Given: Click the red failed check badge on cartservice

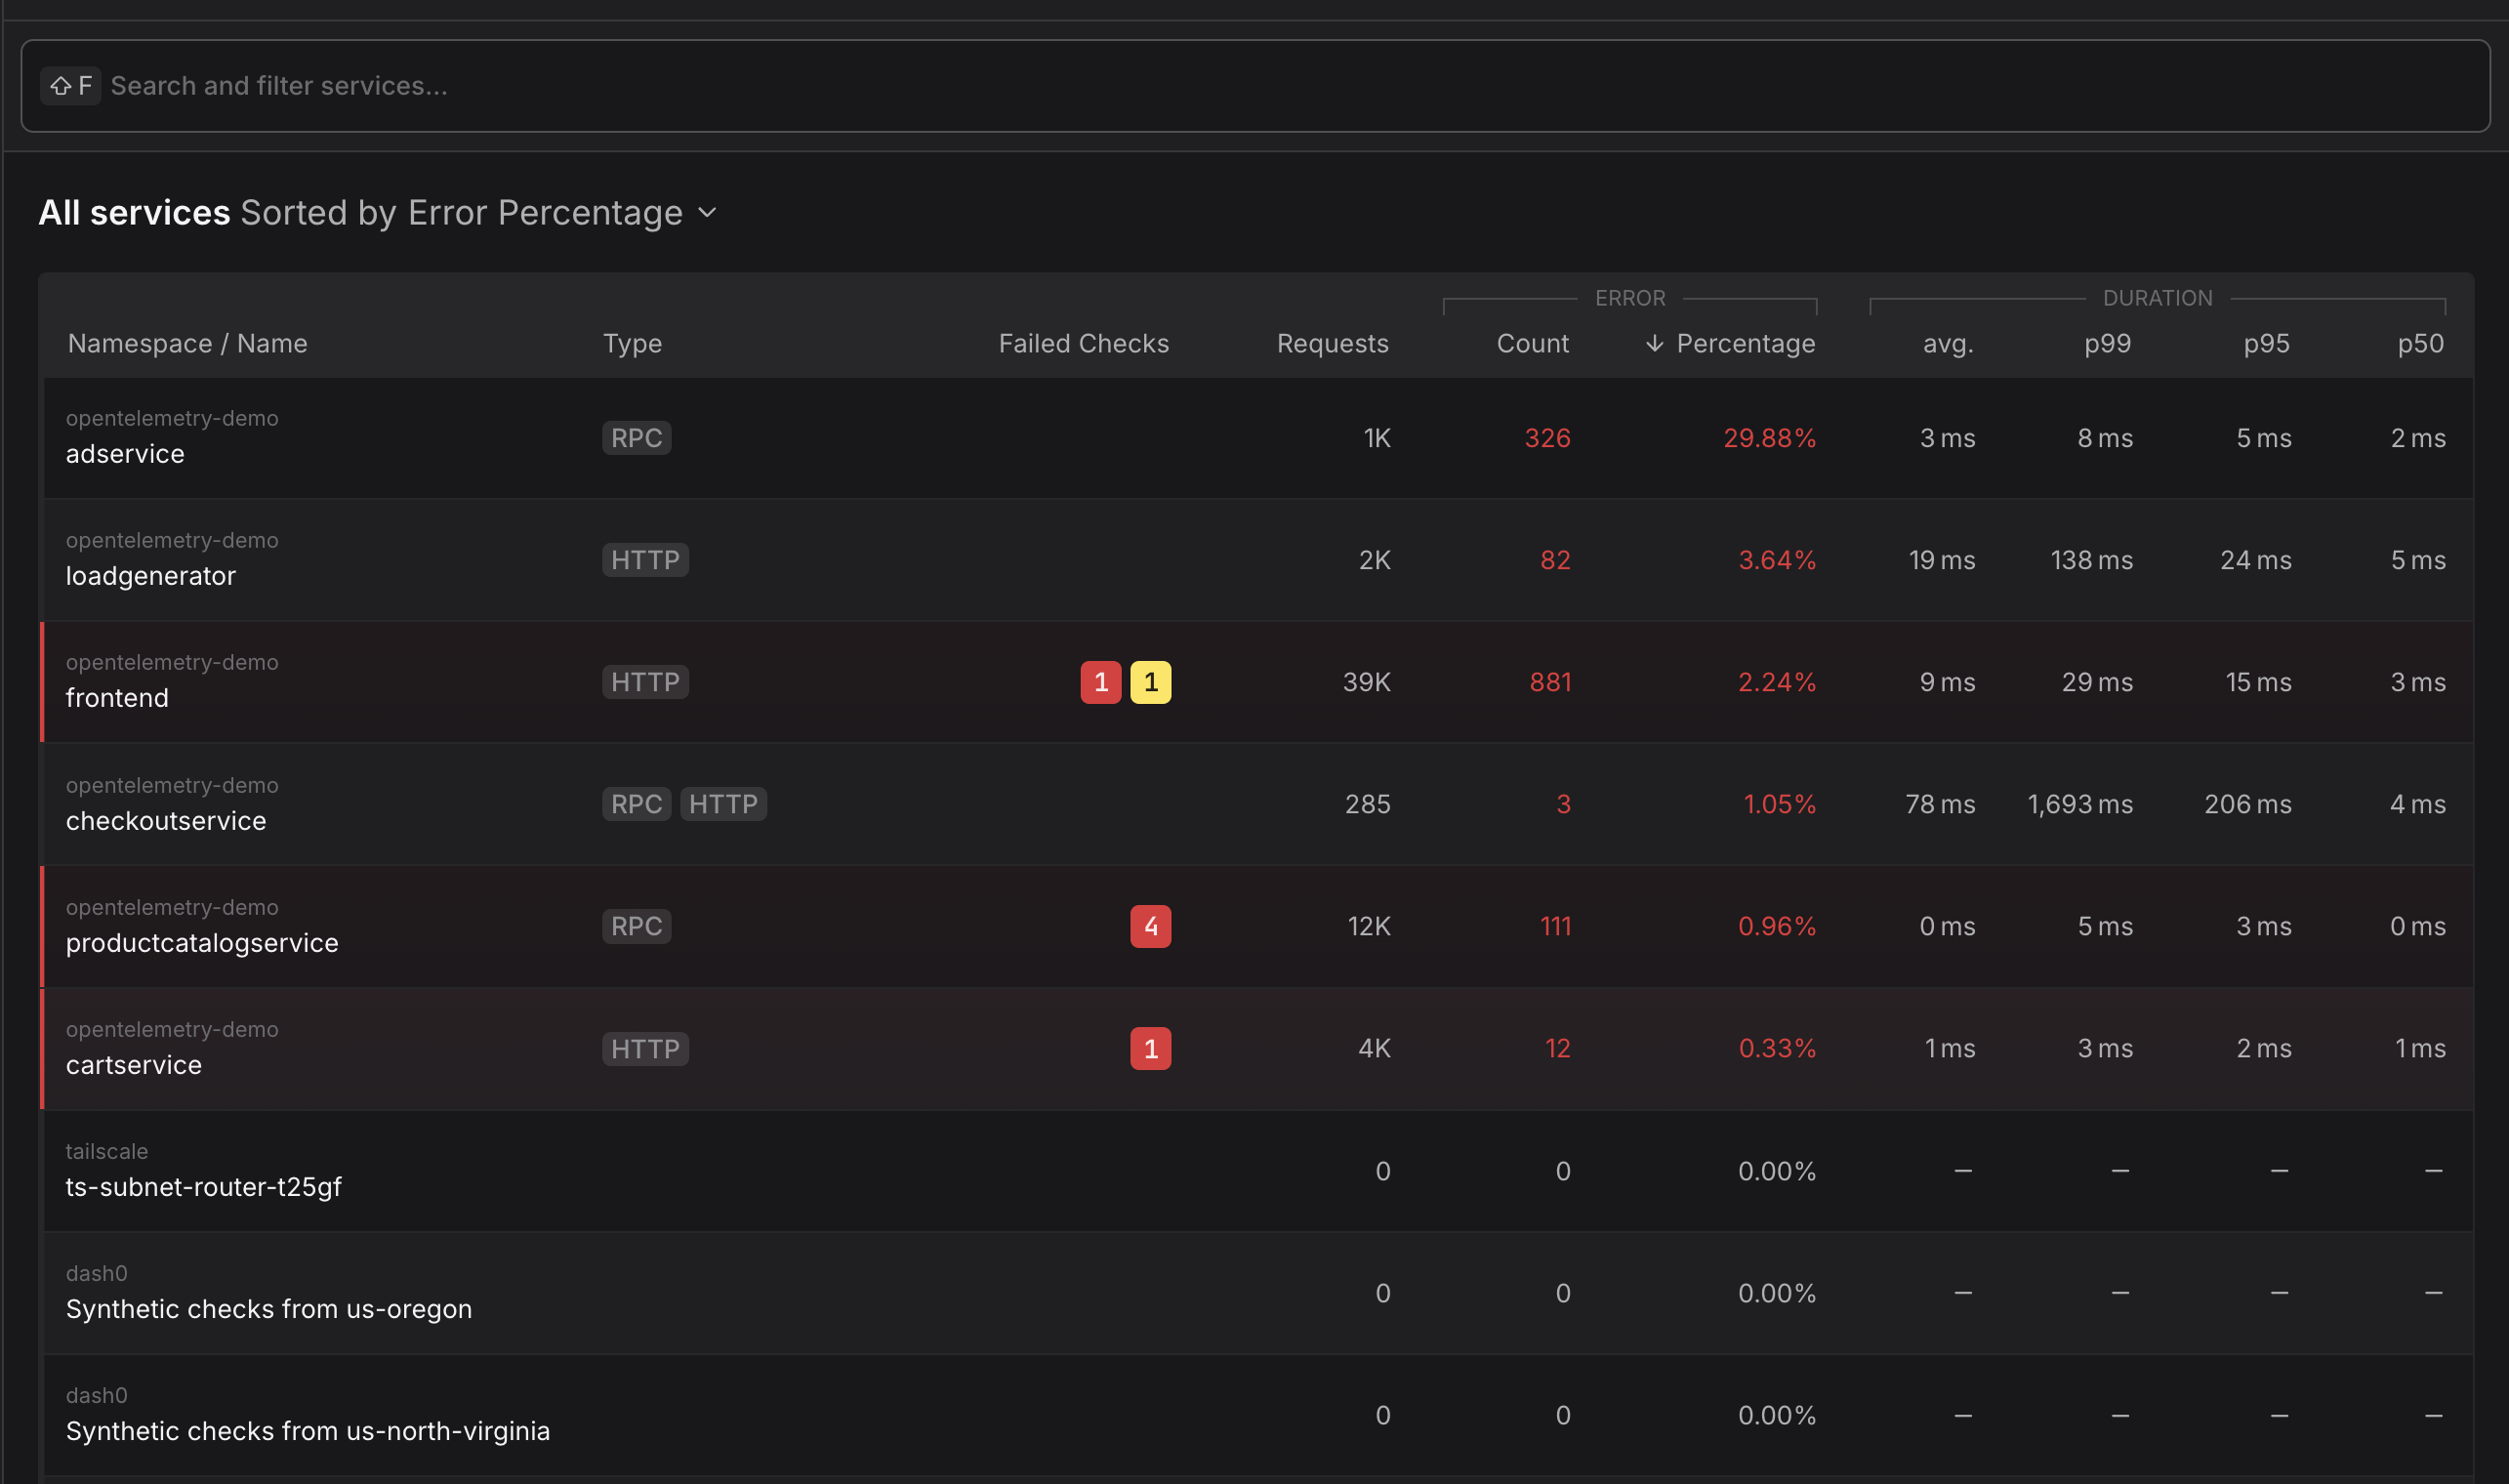Looking at the screenshot, I should pos(1150,1048).
